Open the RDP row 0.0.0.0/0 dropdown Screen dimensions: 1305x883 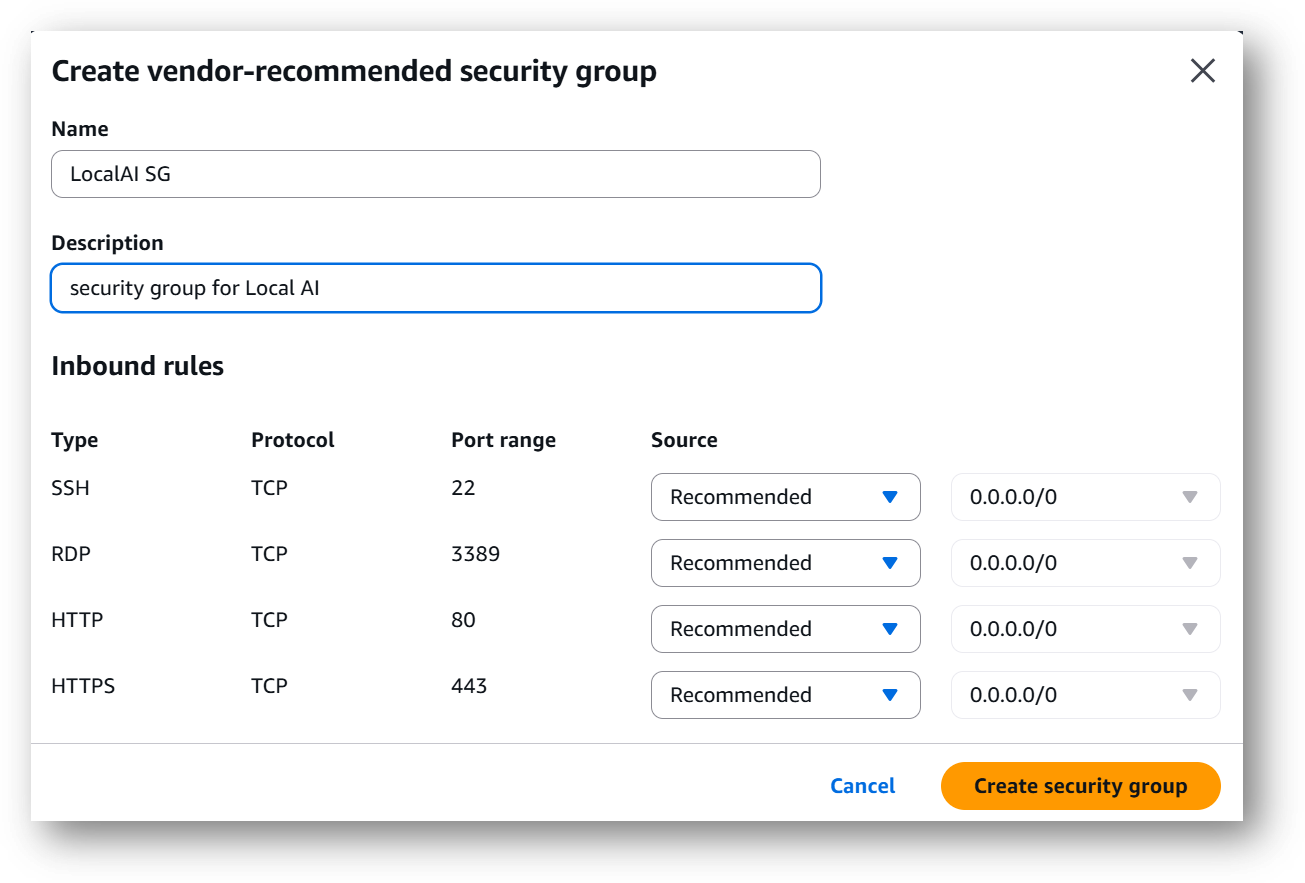tap(1085, 563)
